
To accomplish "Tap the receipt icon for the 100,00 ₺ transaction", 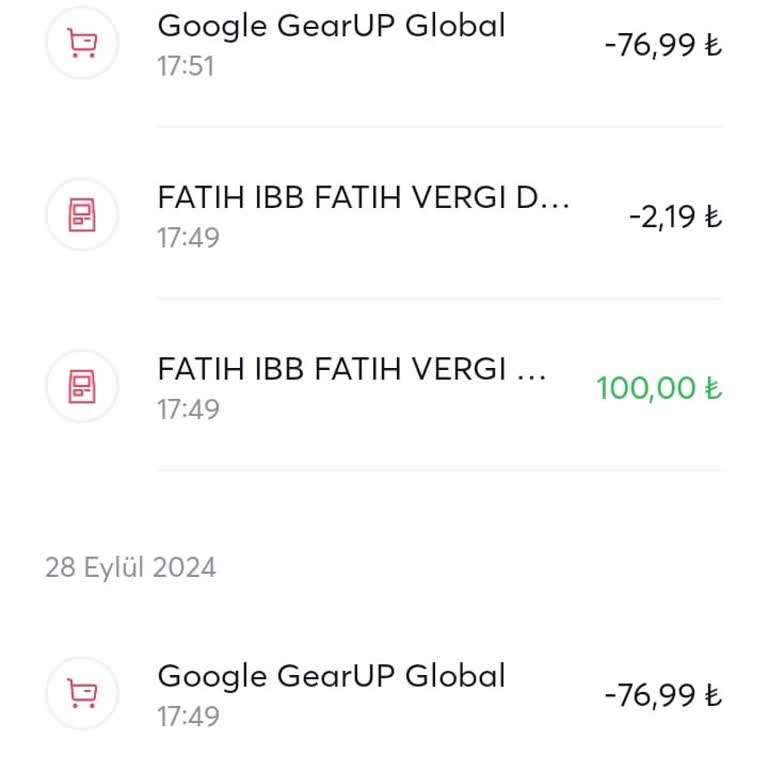I will pos(82,386).
